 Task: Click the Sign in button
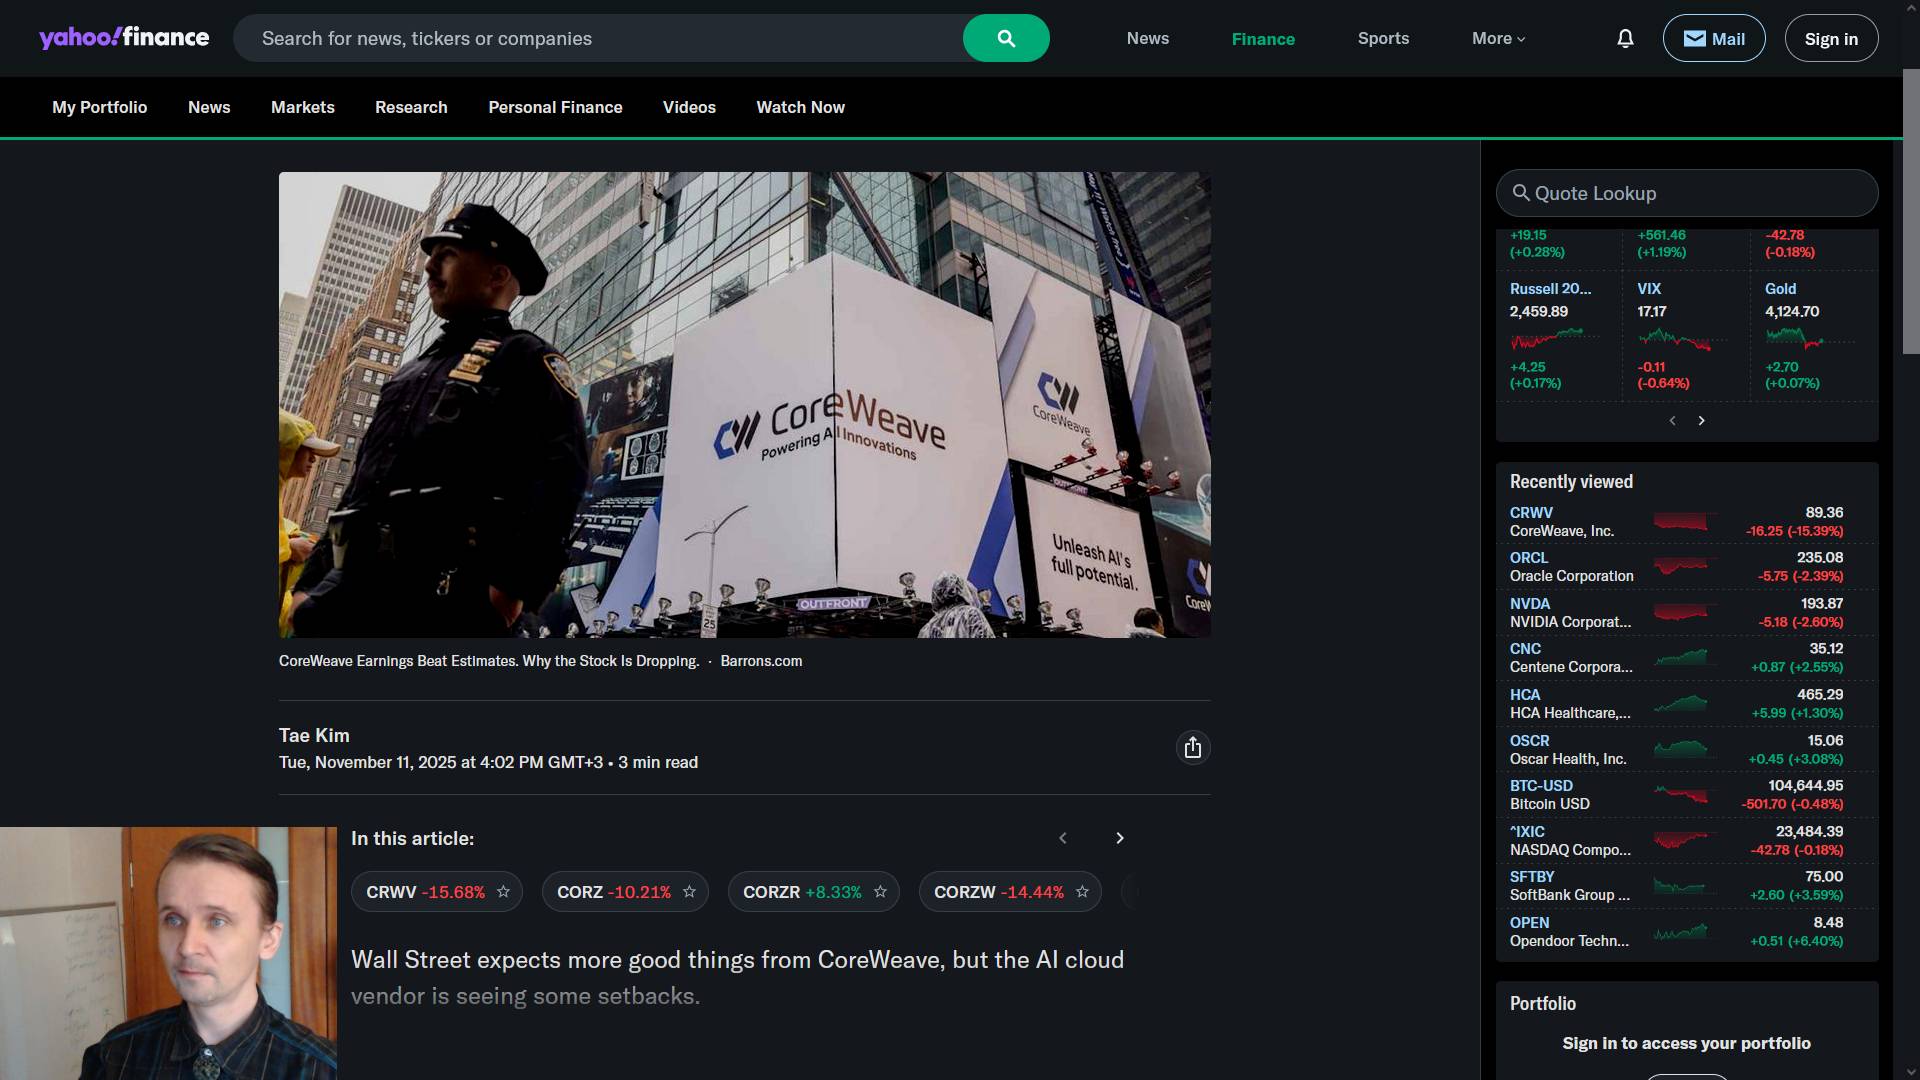coord(1831,38)
